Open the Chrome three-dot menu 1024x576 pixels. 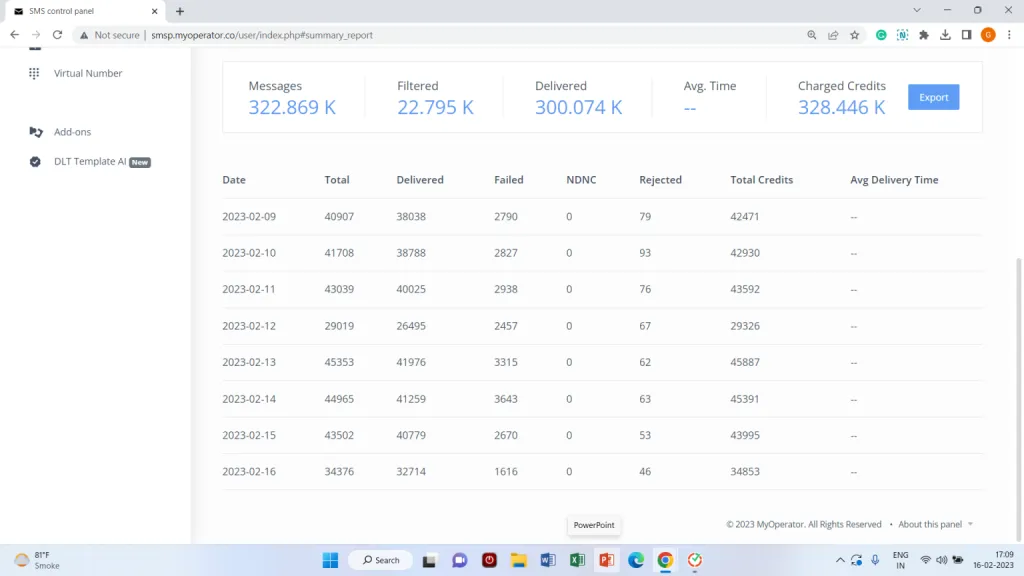click(1010, 35)
